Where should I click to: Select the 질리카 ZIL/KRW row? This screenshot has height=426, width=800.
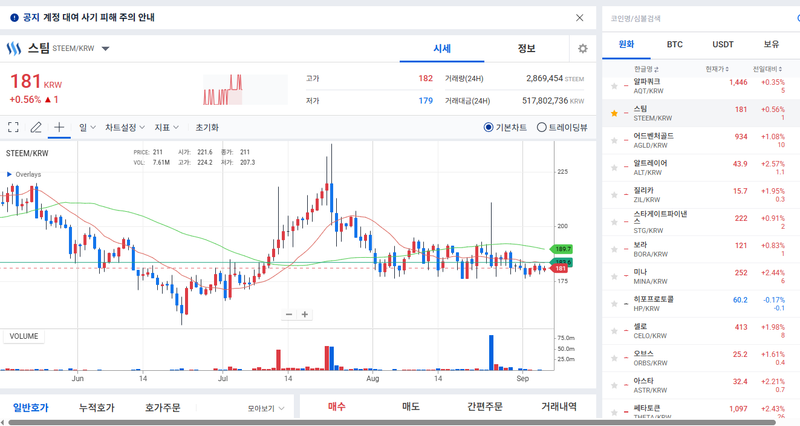tap(701, 195)
